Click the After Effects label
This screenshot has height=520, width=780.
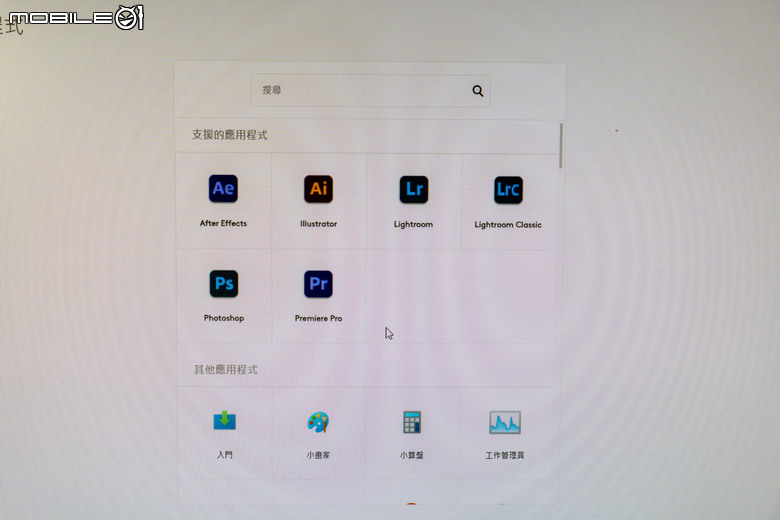click(223, 223)
